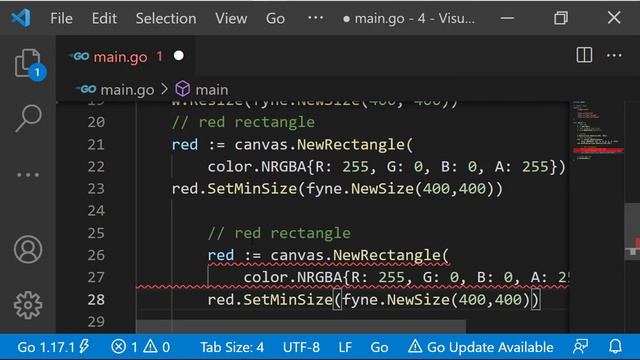
Task: Change the UTF-8 file encoding
Action: pyautogui.click(x=301, y=347)
